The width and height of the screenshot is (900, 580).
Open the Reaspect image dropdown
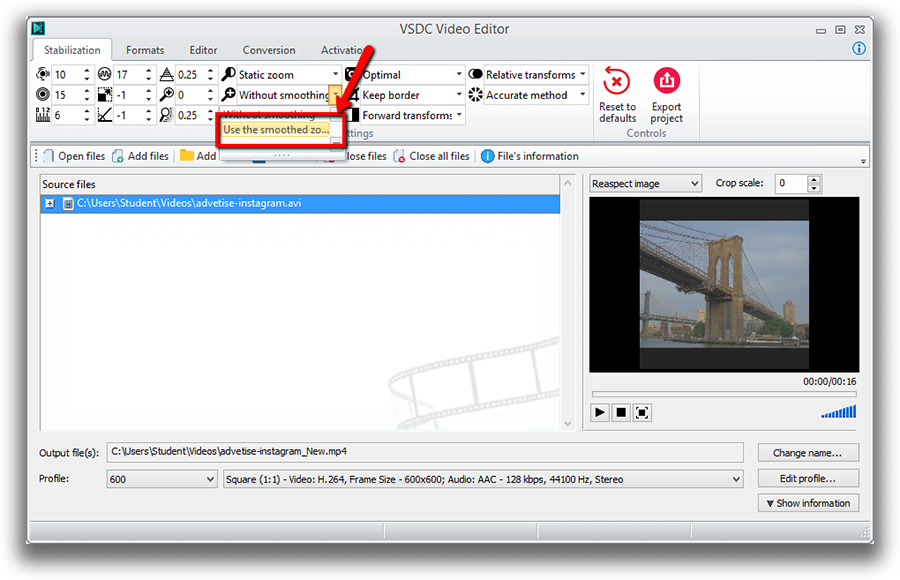(x=694, y=183)
